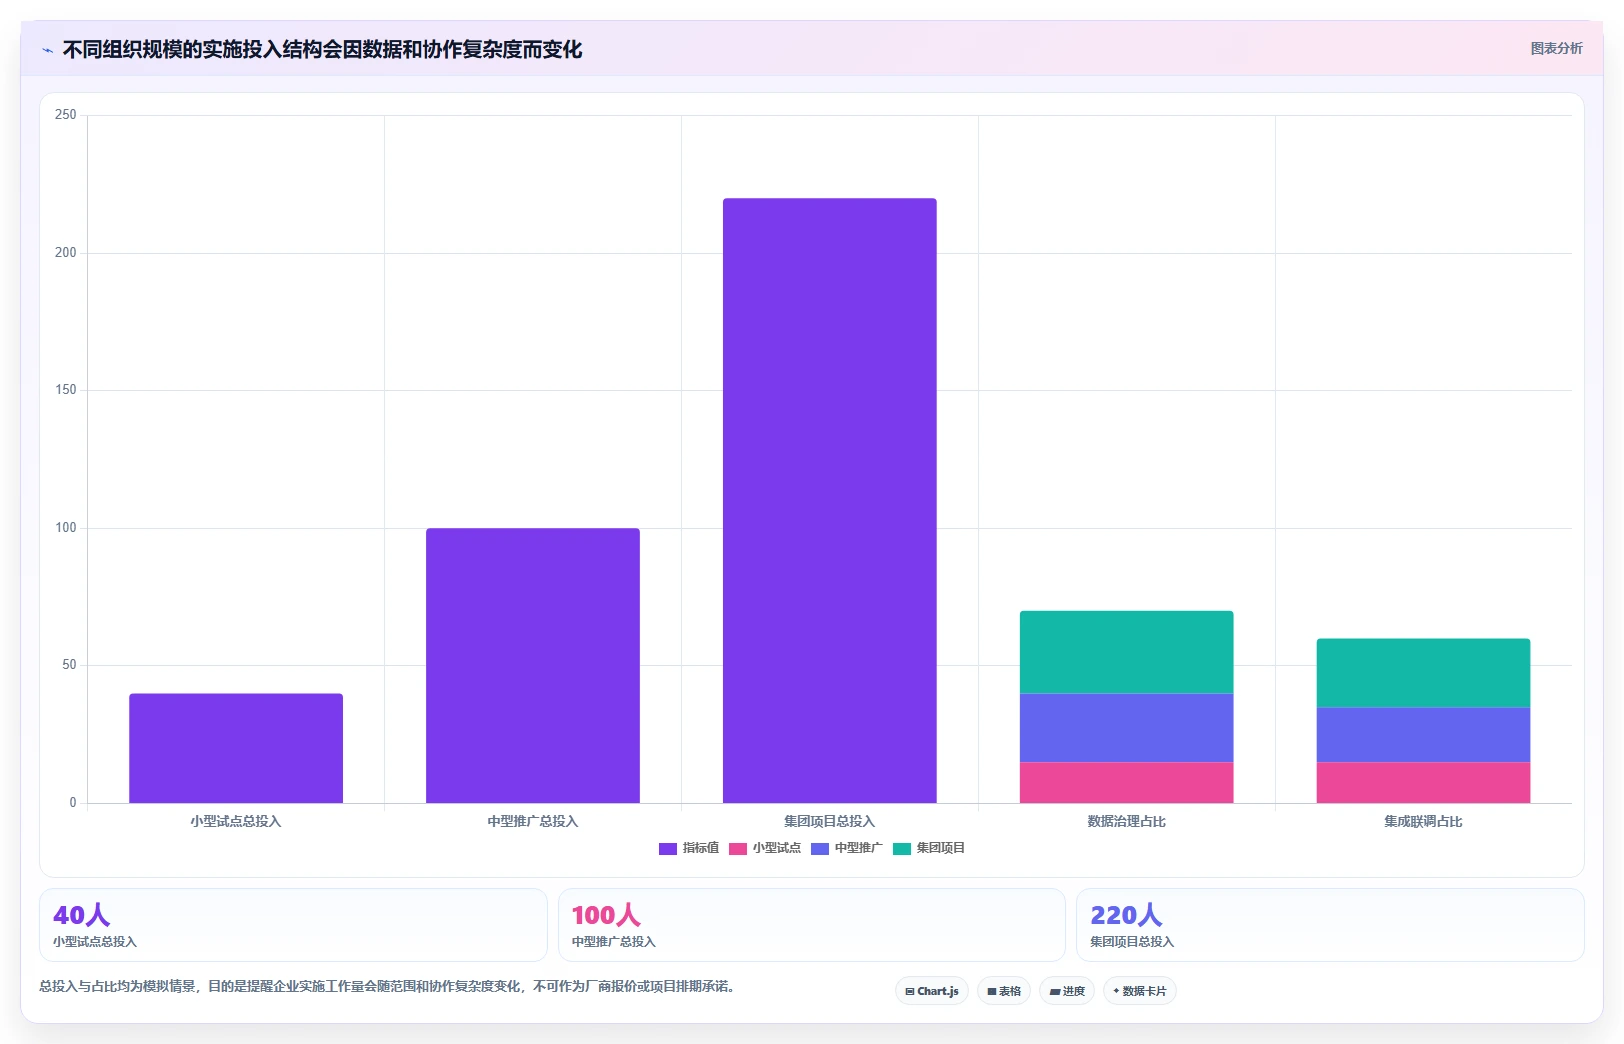1624x1044 pixels.
Task: Select the 表格 tag
Action: click(1004, 991)
